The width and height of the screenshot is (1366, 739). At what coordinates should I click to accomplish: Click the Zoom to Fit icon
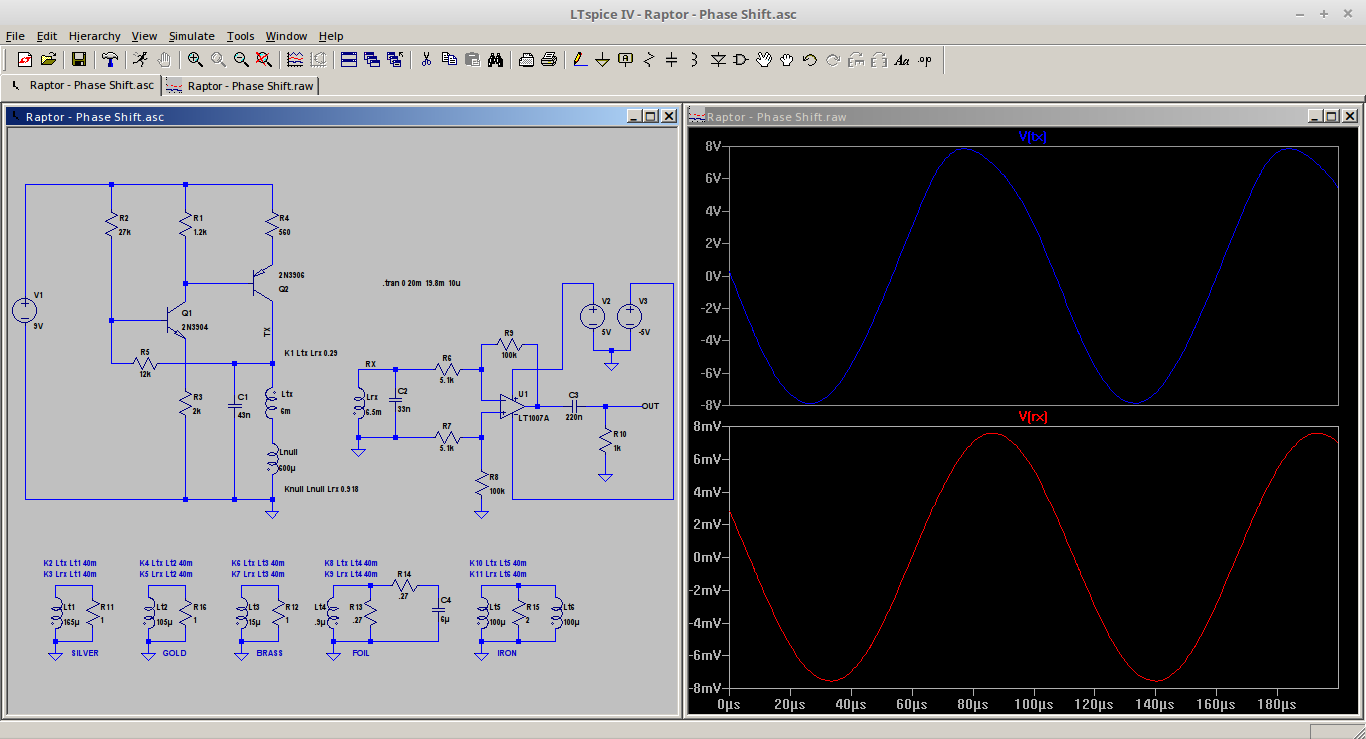(x=264, y=60)
